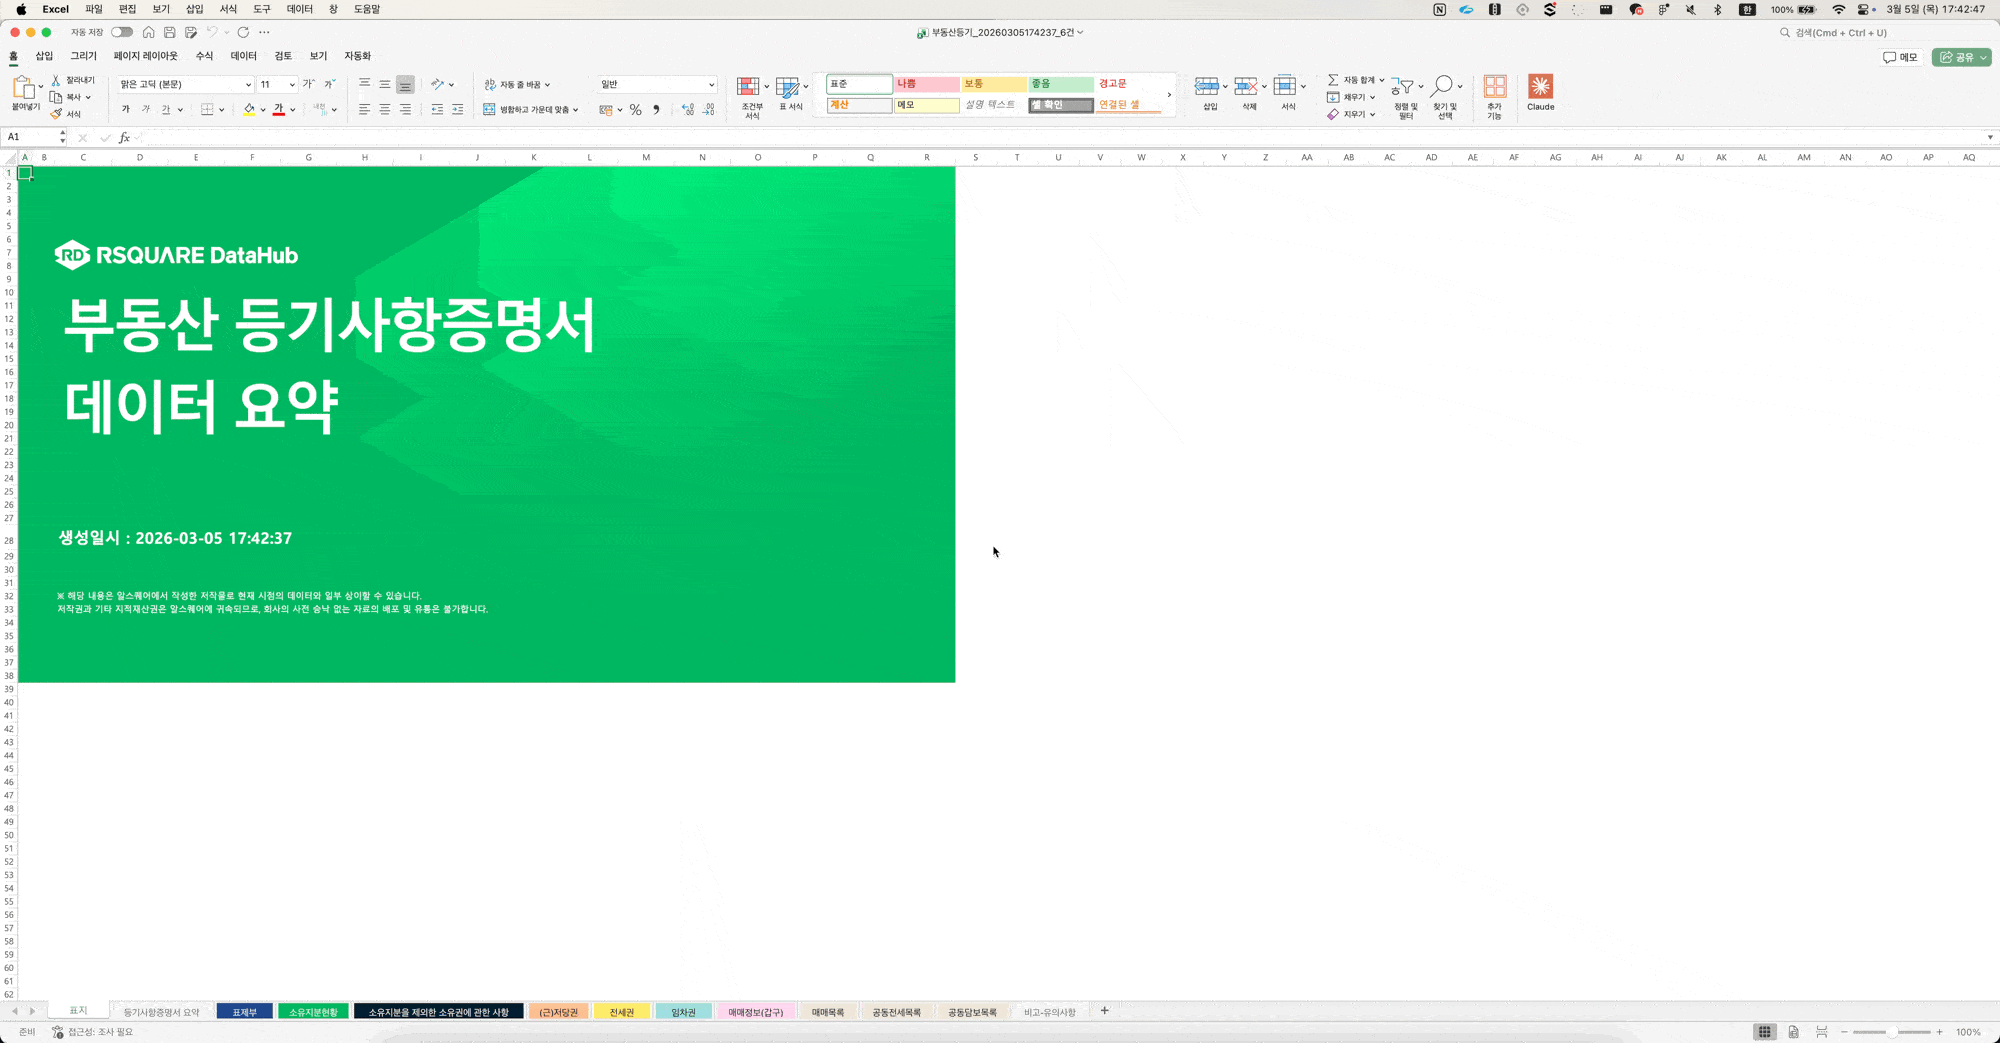Open the 페이지 레이아웃 ribbon tab
This screenshot has height=1043, width=2000.
coord(145,56)
